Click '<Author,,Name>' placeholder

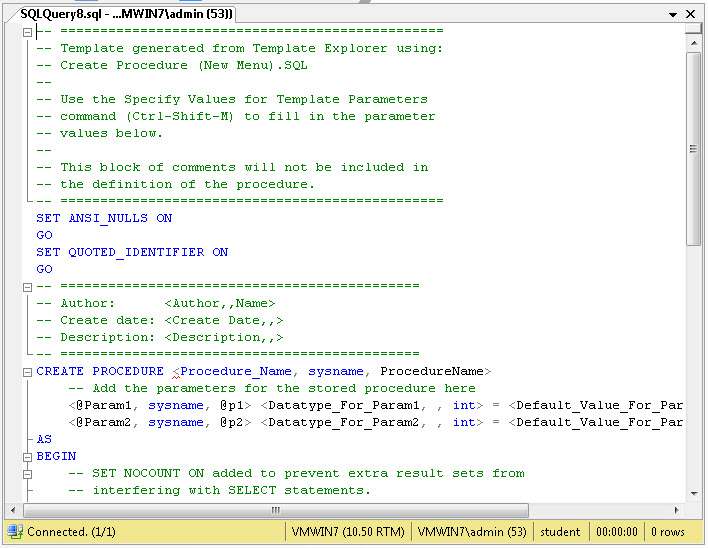click(220, 303)
